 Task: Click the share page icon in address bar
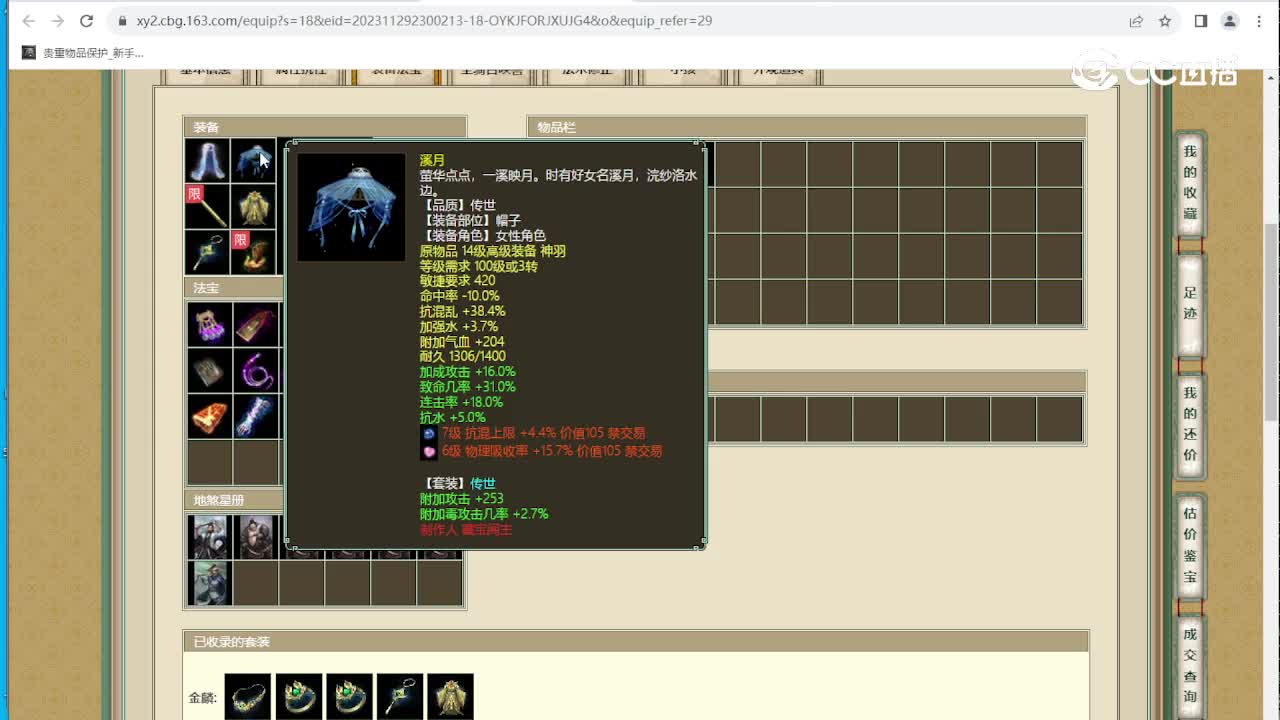1136,21
